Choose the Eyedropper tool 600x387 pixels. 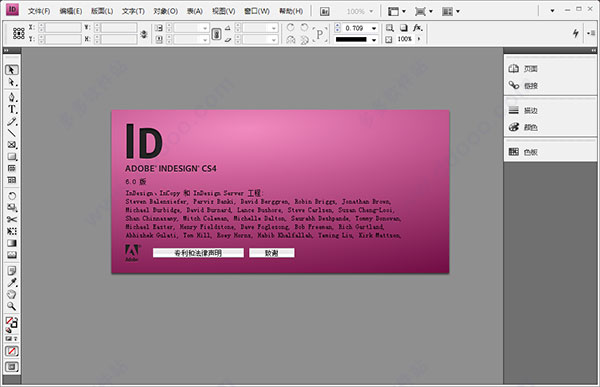click(x=12, y=283)
